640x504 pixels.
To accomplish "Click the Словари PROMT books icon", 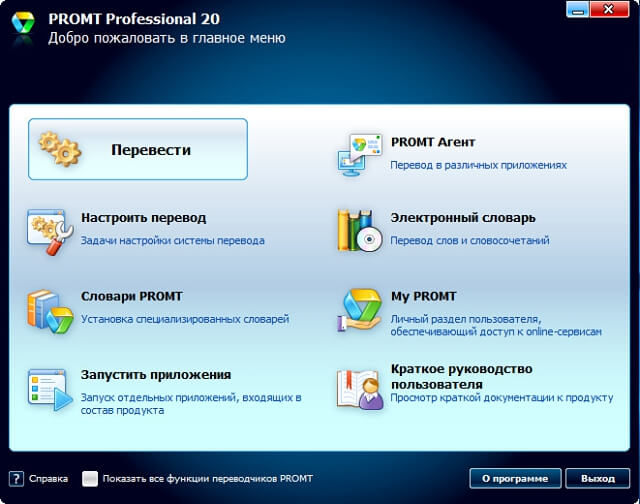I will pyautogui.click(x=50, y=311).
